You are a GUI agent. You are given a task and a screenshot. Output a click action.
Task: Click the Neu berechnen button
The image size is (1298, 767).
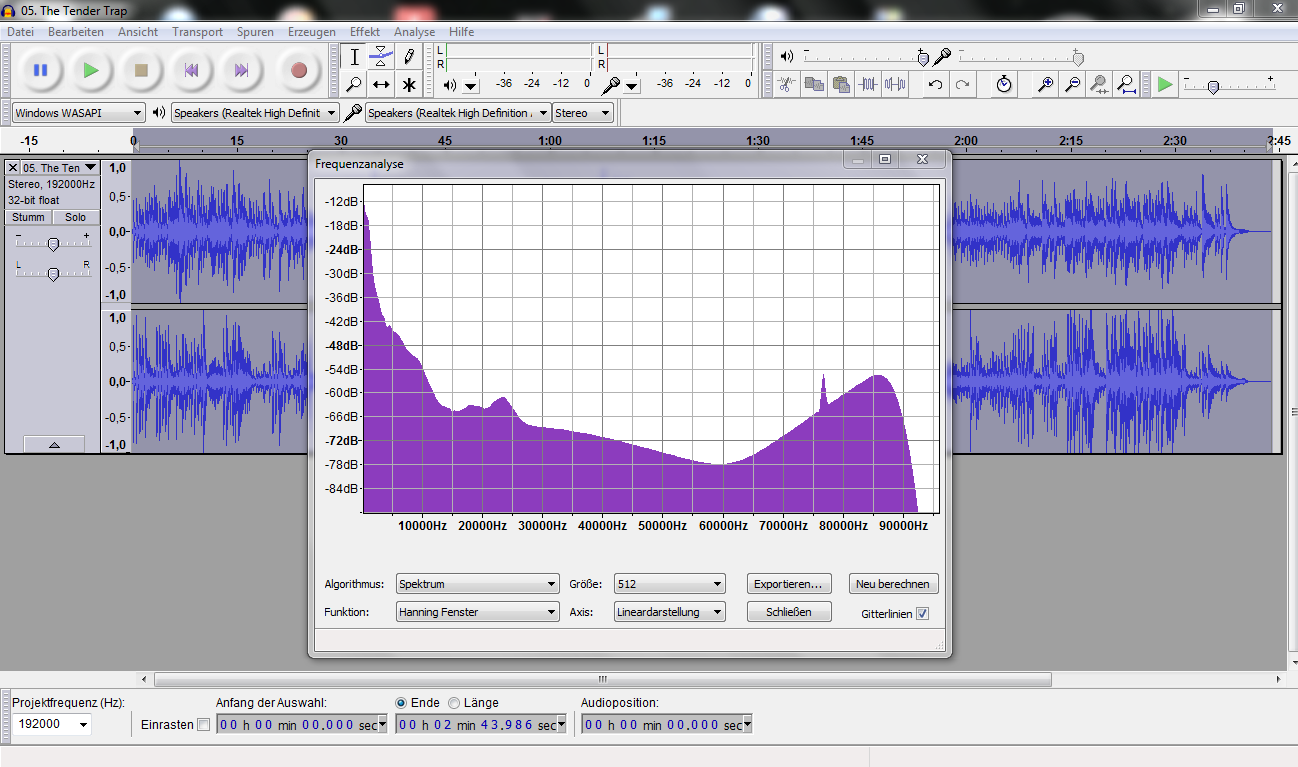coord(893,584)
